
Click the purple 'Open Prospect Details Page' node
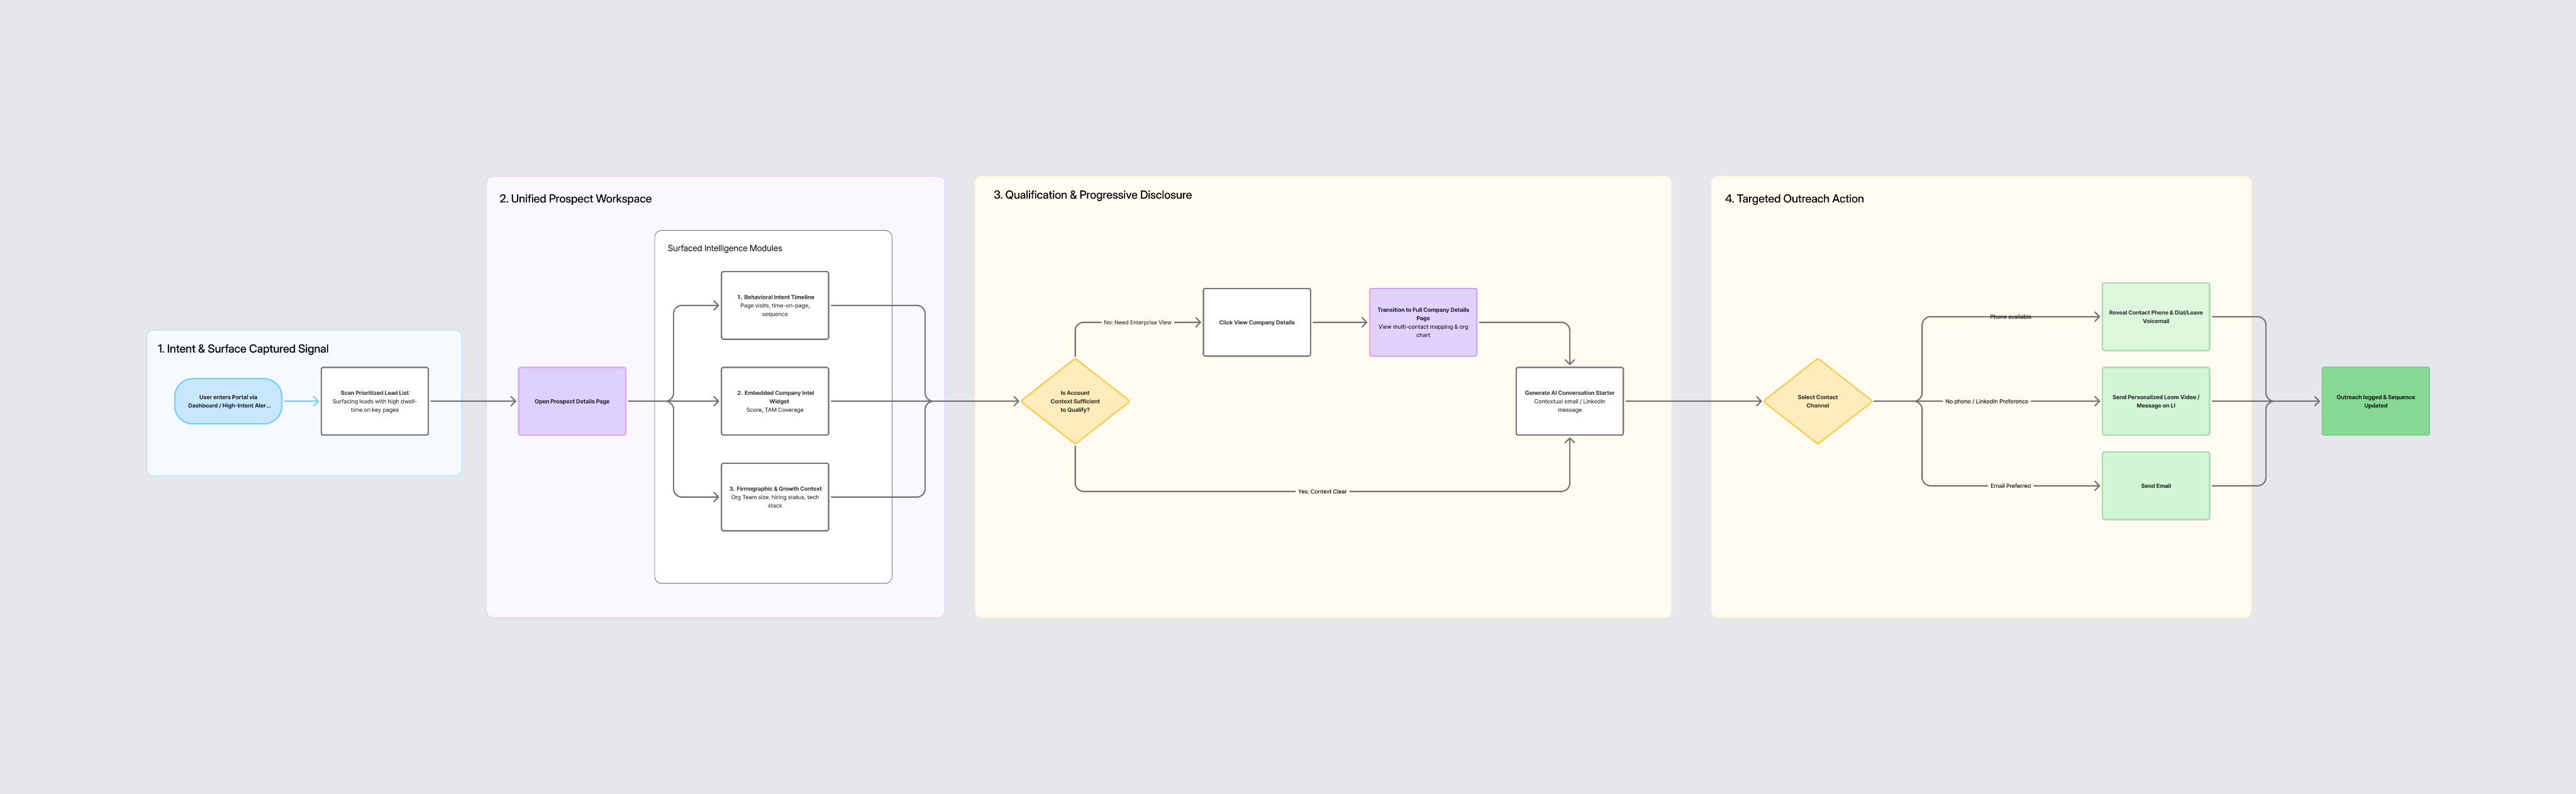(572, 401)
